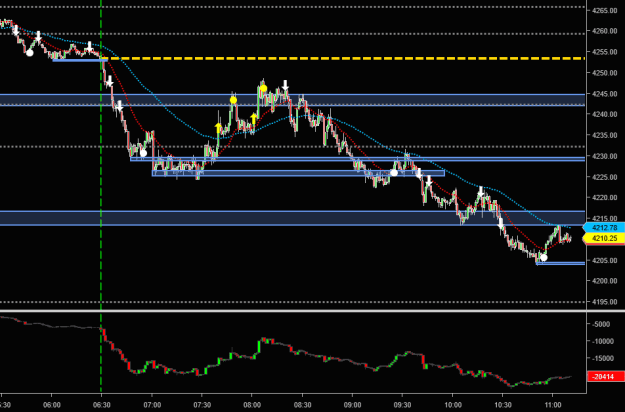
Task: Click the white down arrow near 10:15
Action: point(481,191)
